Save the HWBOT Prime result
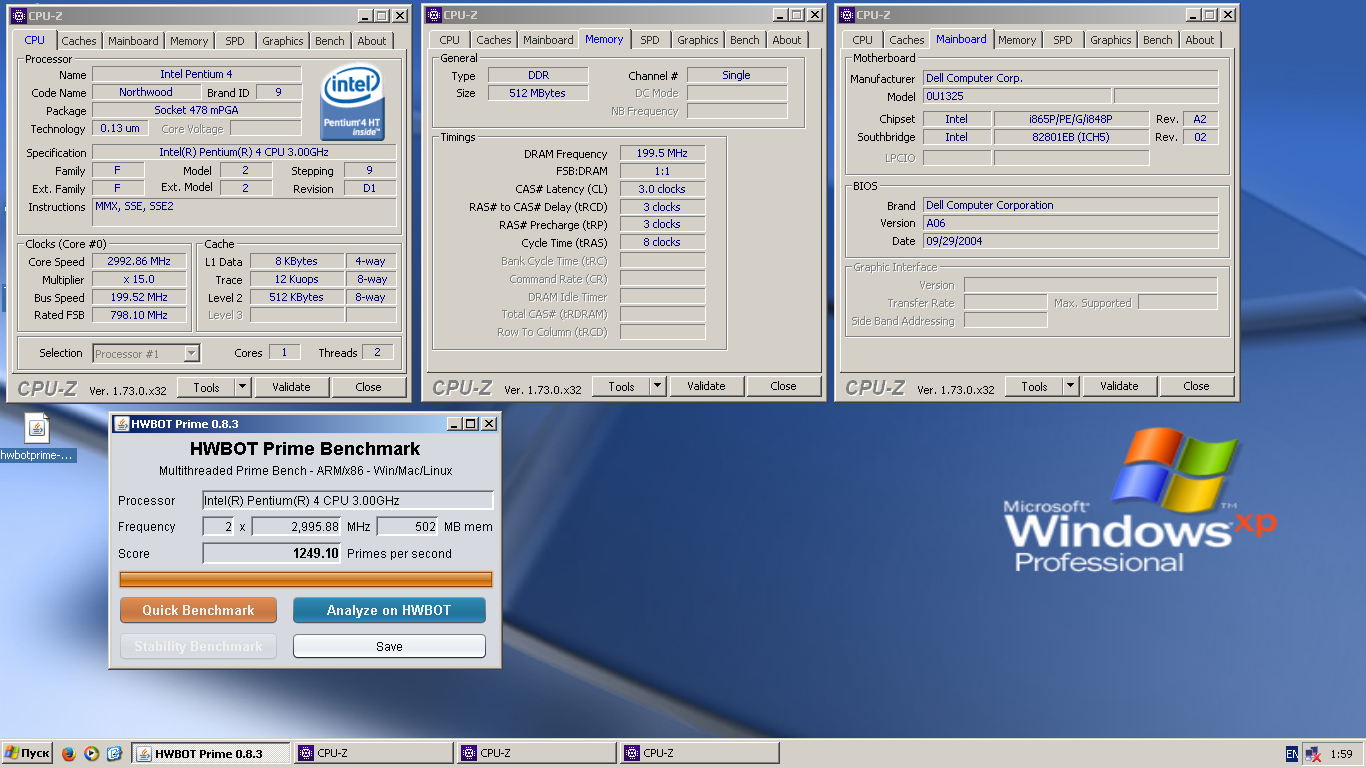 pyautogui.click(x=389, y=646)
